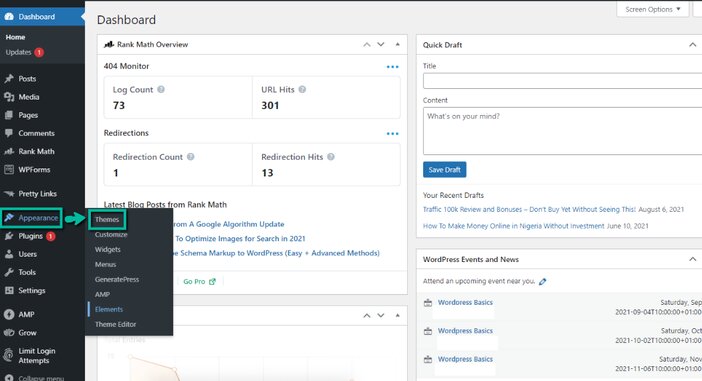Open the Pages icon in sidebar
702x381 pixels.
pos(9,115)
